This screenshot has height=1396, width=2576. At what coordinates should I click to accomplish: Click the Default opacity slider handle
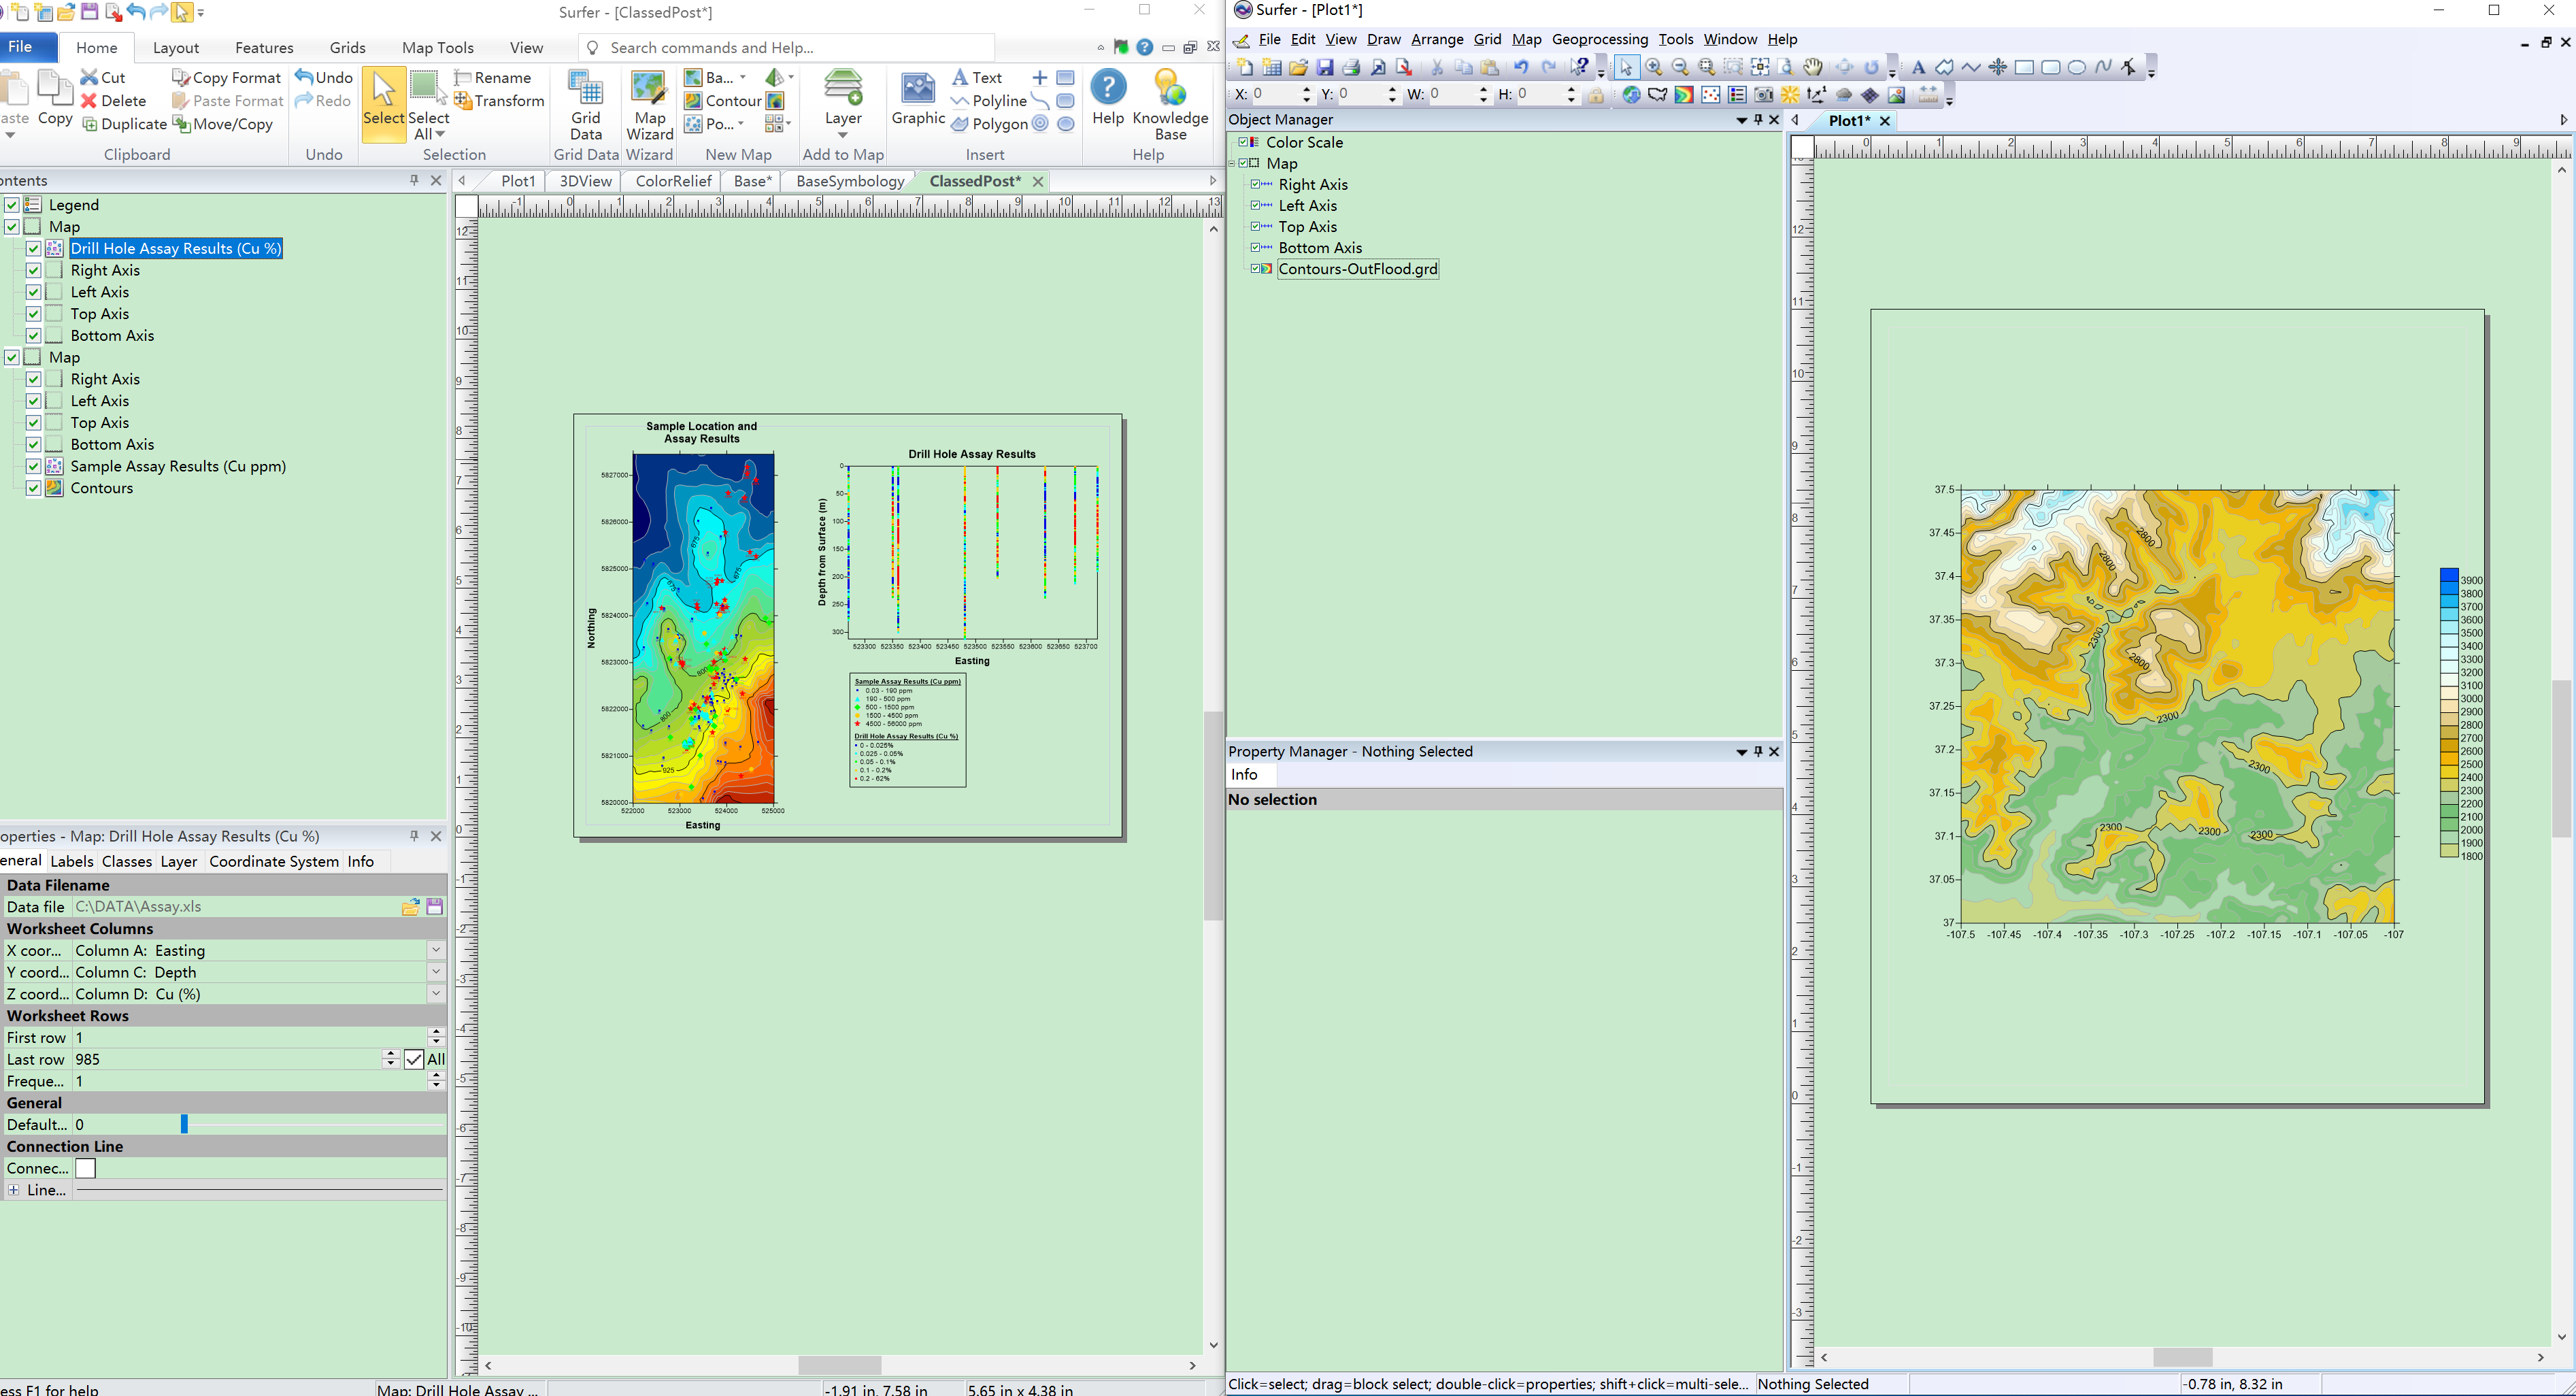tap(184, 1124)
